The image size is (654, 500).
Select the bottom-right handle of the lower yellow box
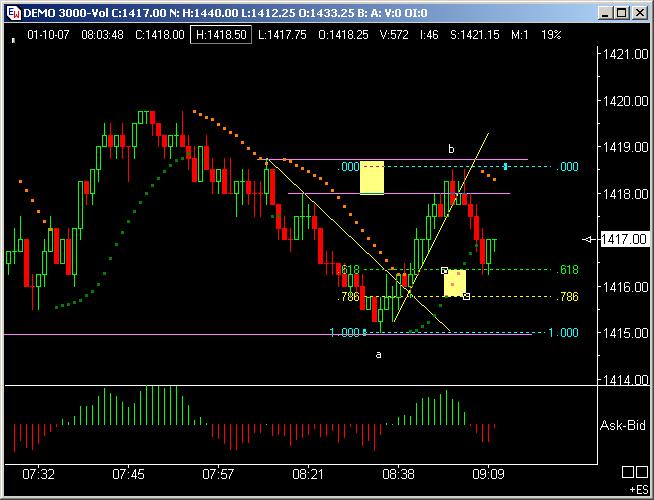click(x=466, y=296)
